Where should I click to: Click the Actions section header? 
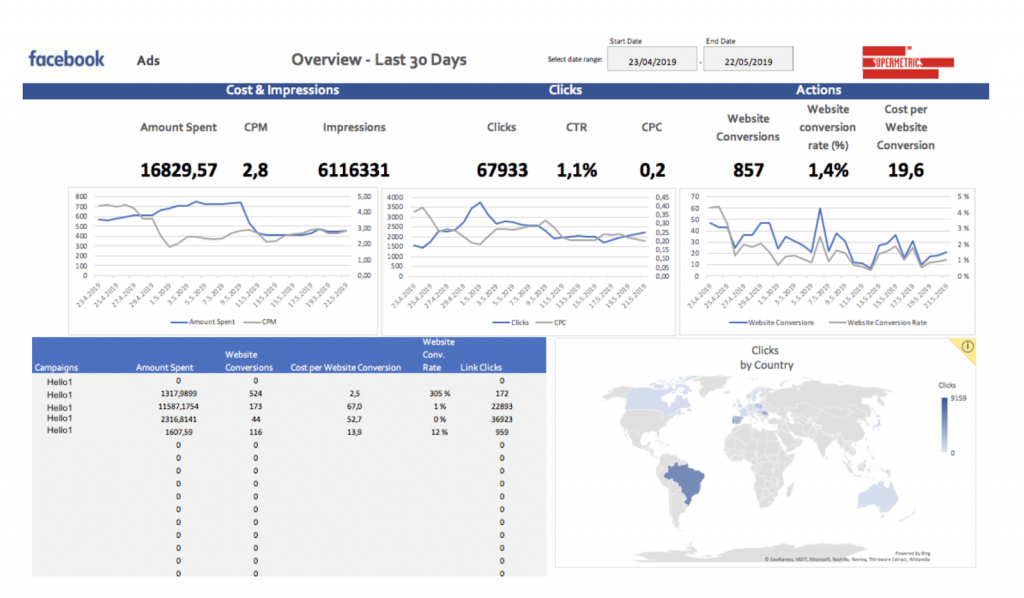[818, 90]
